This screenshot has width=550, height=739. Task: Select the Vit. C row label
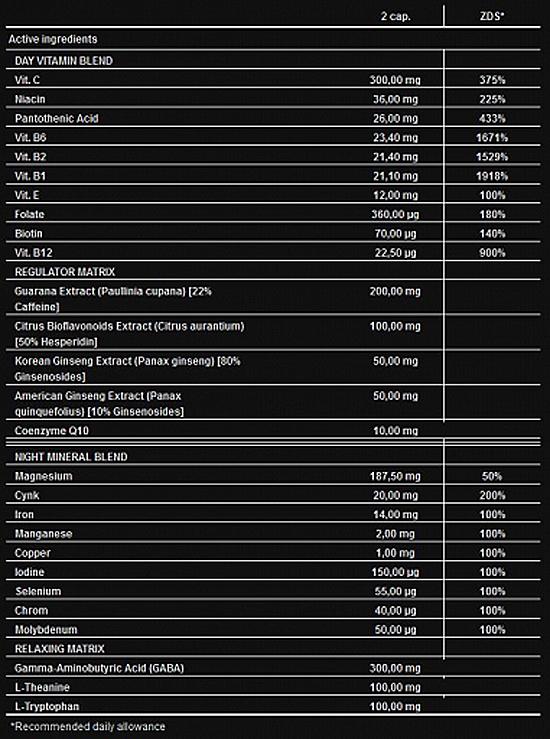tap(27, 80)
